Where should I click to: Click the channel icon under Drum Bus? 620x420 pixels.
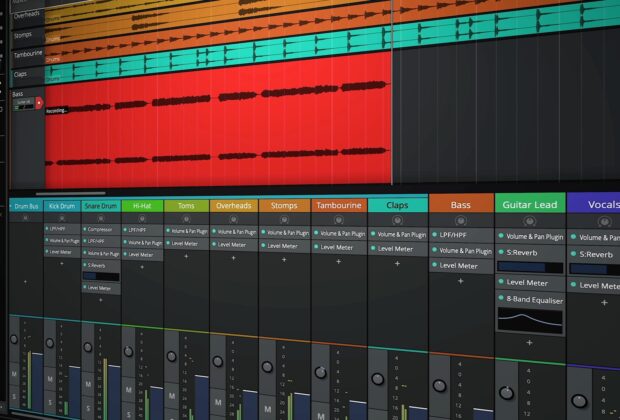(26, 218)
